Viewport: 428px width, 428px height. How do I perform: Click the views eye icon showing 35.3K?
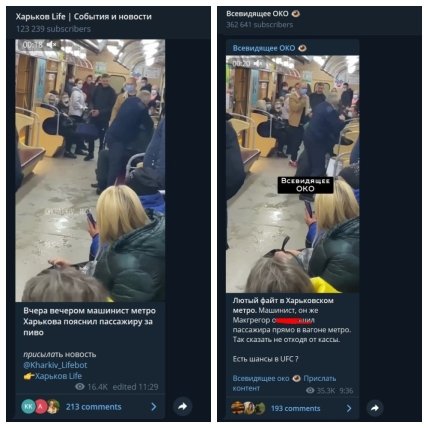310,390
